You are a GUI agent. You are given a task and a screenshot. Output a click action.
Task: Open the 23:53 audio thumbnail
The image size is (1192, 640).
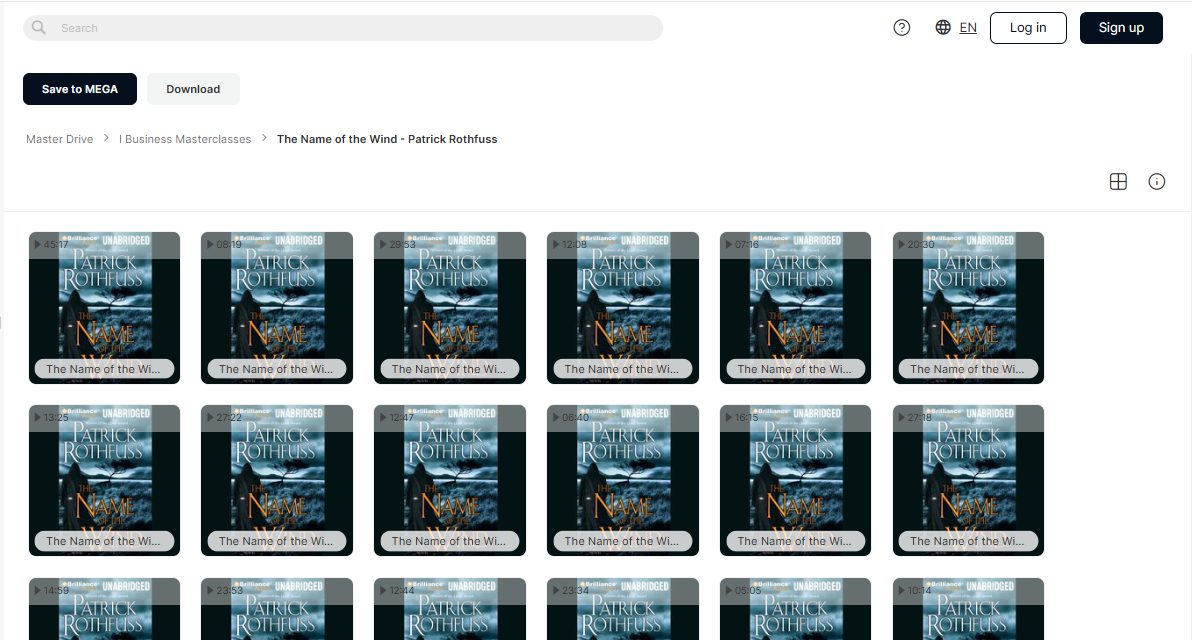tap(277, 609)
